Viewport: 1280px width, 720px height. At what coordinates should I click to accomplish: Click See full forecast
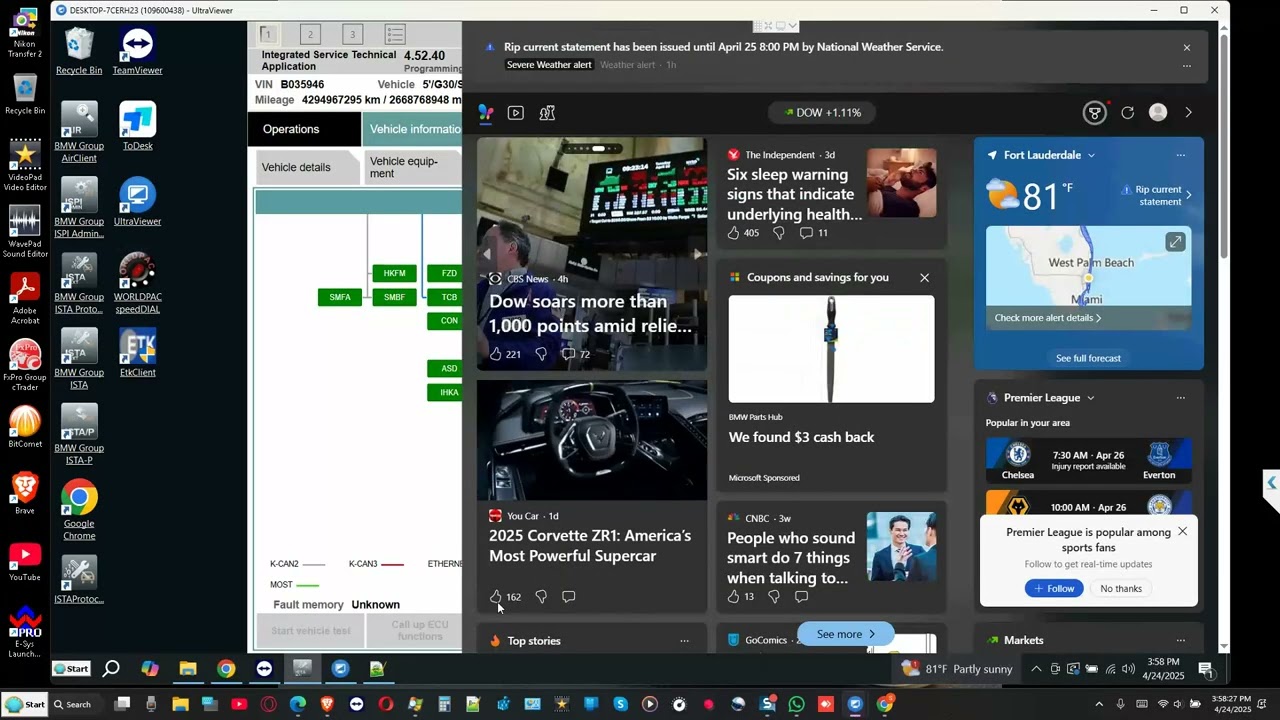pyautogui.click(x=1088, y=358)
